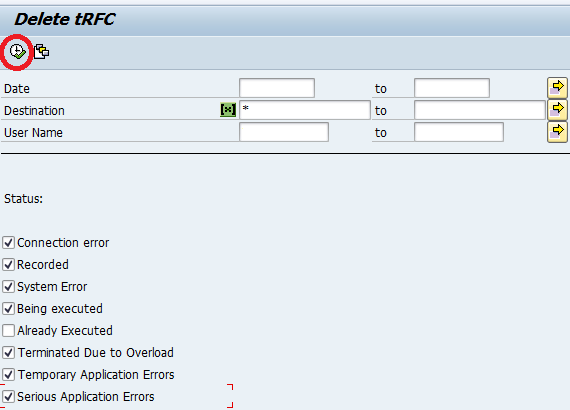Click the User Name field label

click(33, 133)
